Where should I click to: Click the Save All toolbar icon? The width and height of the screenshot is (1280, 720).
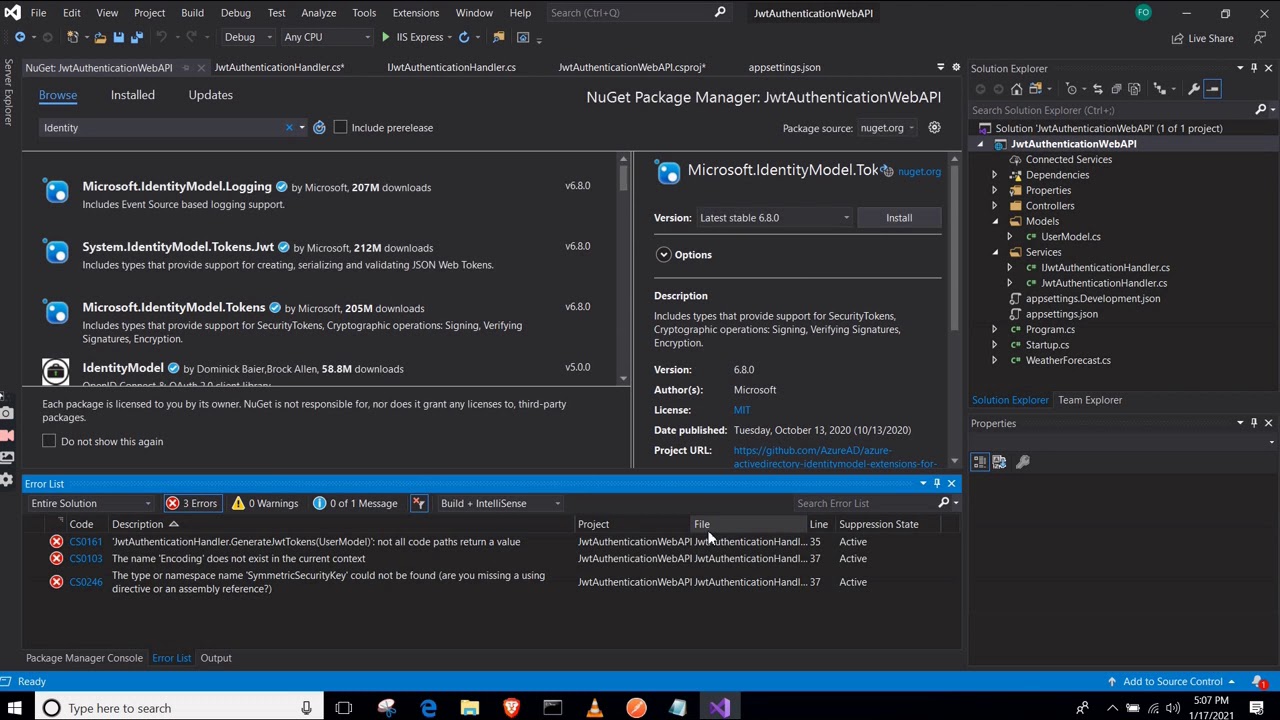(136, 37)
